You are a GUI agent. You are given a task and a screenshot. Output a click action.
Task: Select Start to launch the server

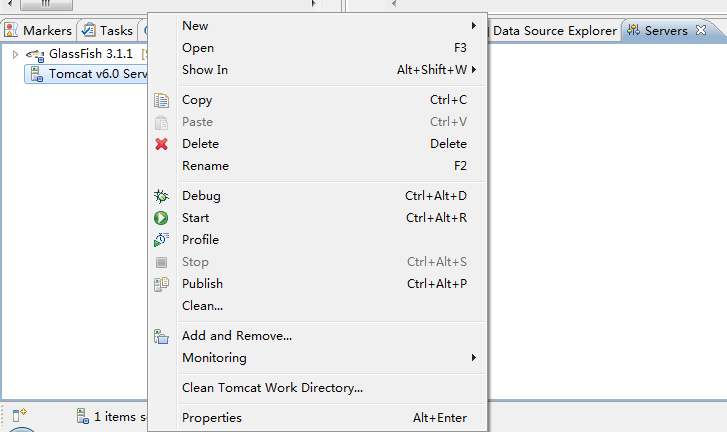tap(330, 218)
